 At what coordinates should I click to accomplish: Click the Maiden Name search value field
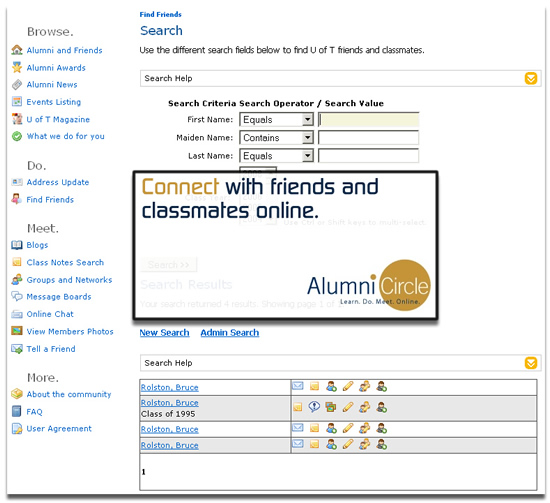pyautogui.click(x=368, y=138)
